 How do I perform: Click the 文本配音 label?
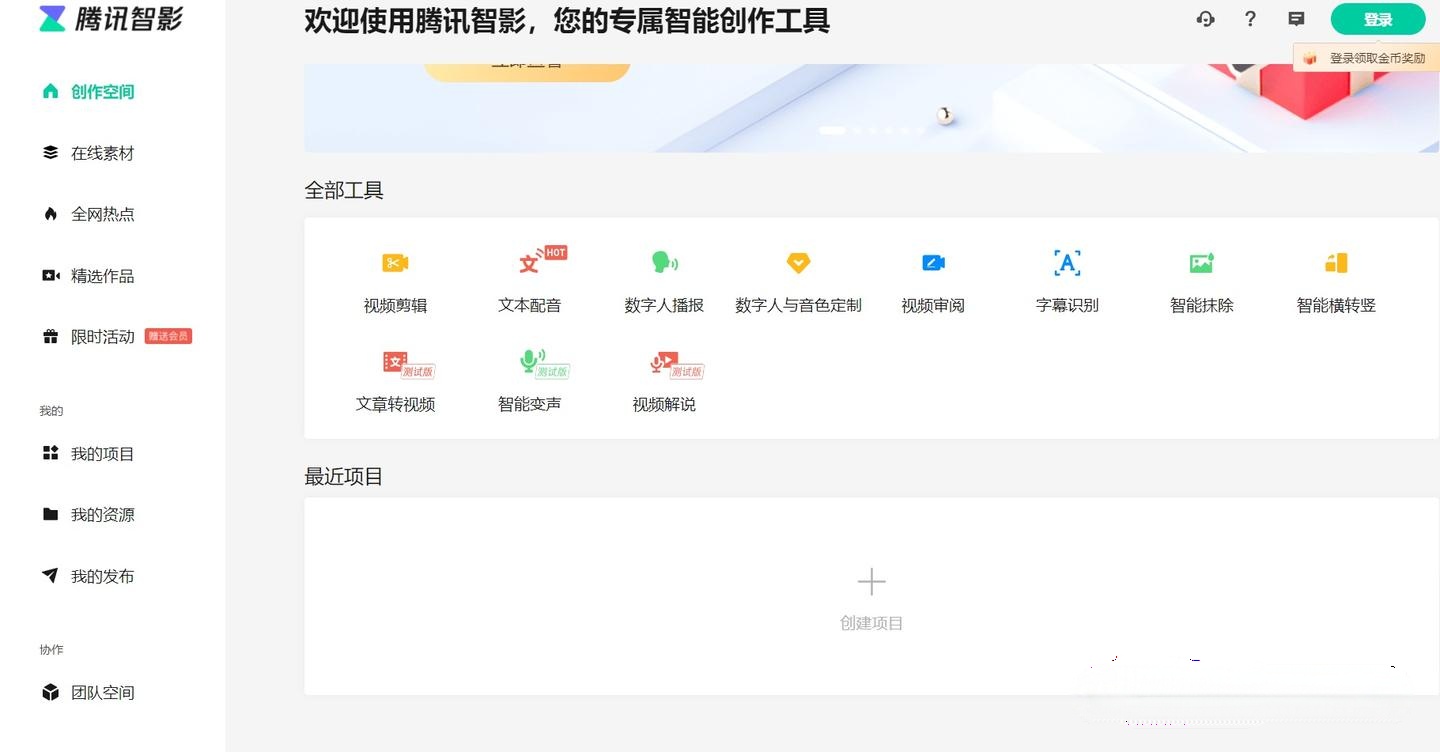(529, 306)
